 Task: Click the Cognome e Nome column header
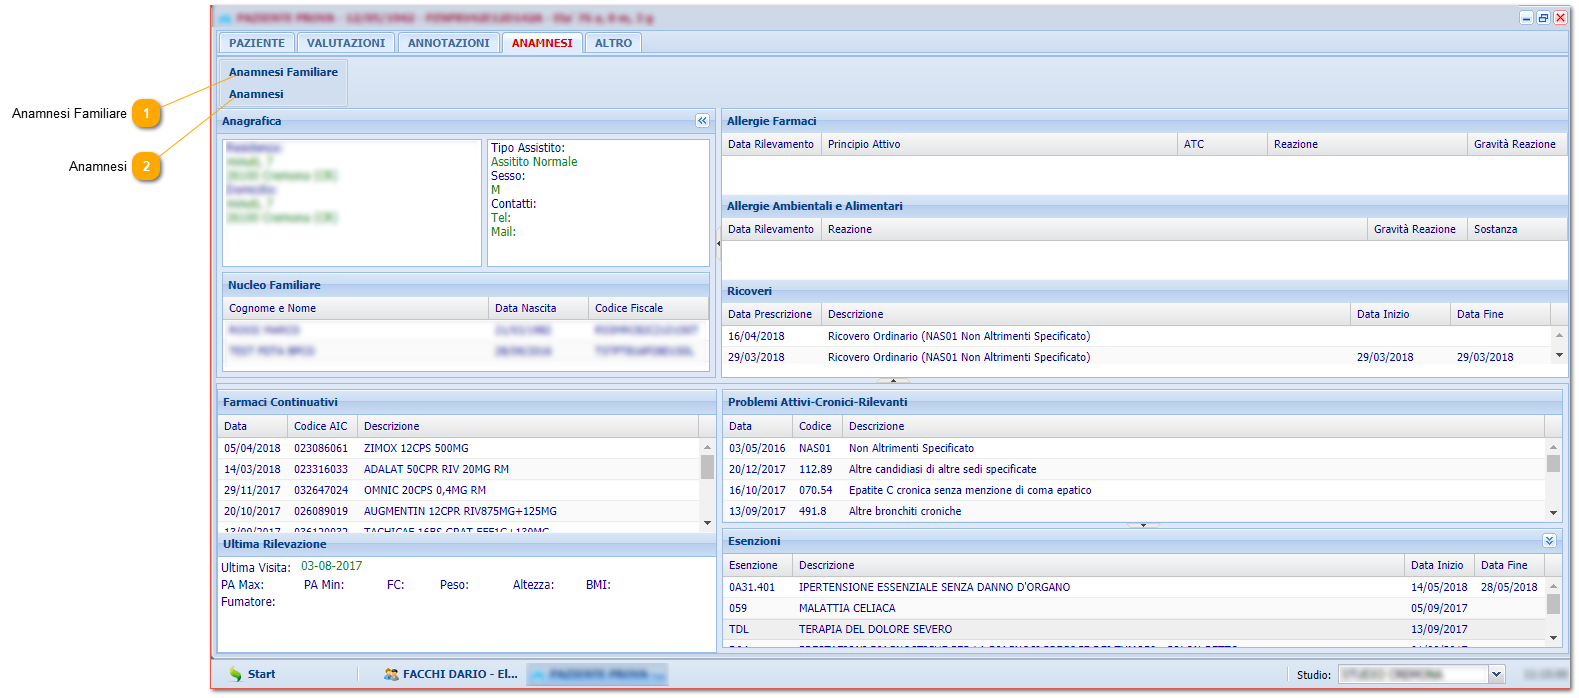pyautogui.click(x=355, y=308)
